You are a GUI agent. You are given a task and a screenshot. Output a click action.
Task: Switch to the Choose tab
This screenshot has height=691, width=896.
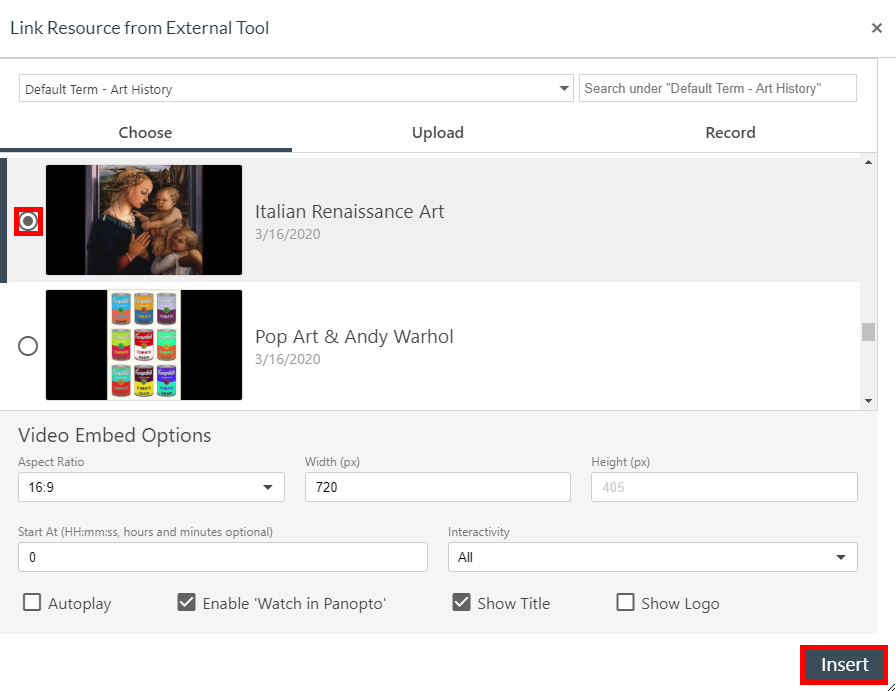(145, 132)
